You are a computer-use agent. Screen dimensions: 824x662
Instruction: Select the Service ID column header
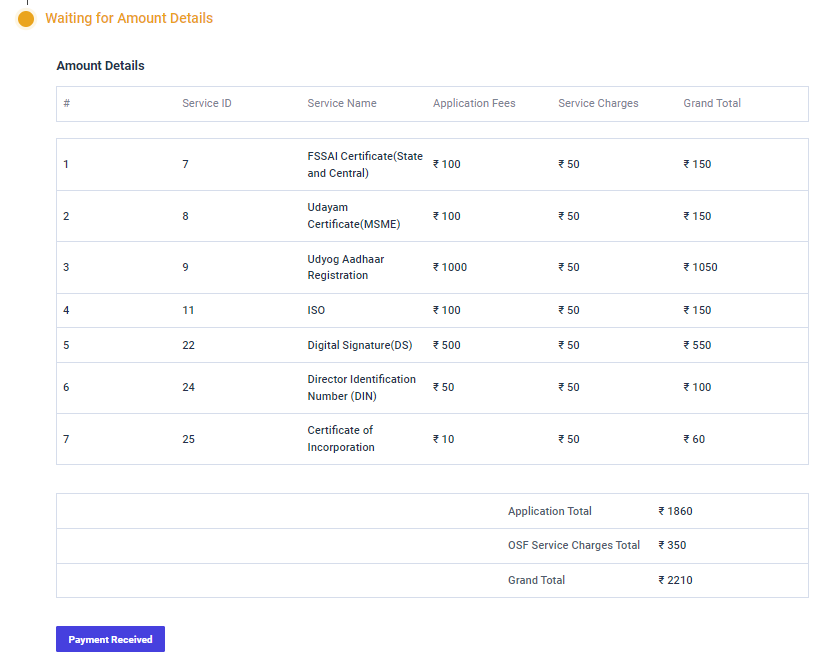[x=207, y=103]
